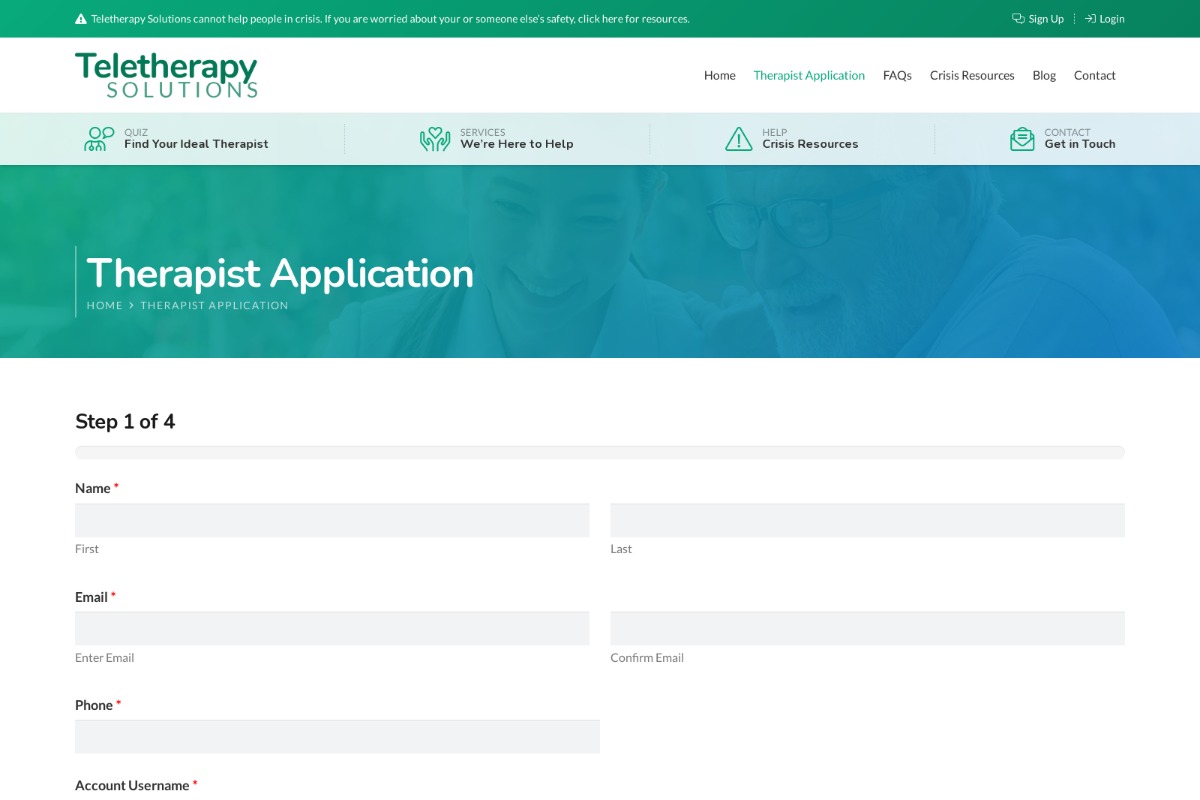Go to Home in main navigation

(720, 75)
